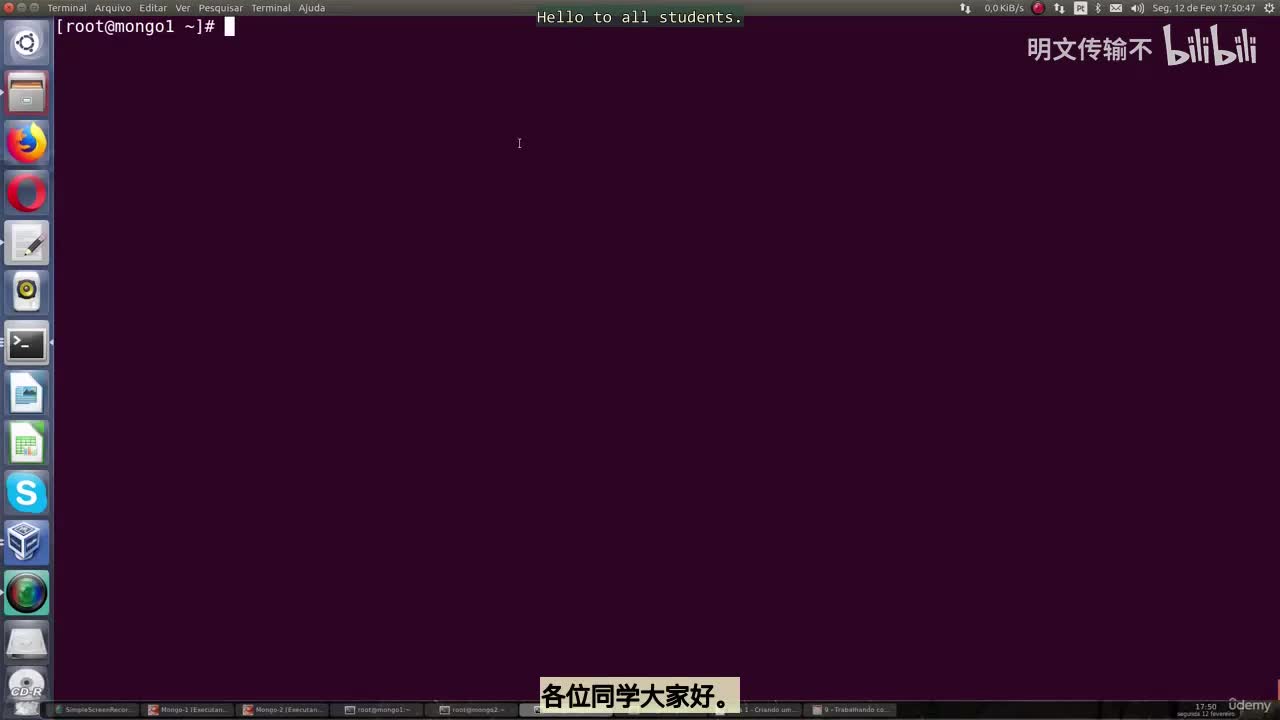
Task: Select the Terminal icon in dock
Action: click(27, 343)
